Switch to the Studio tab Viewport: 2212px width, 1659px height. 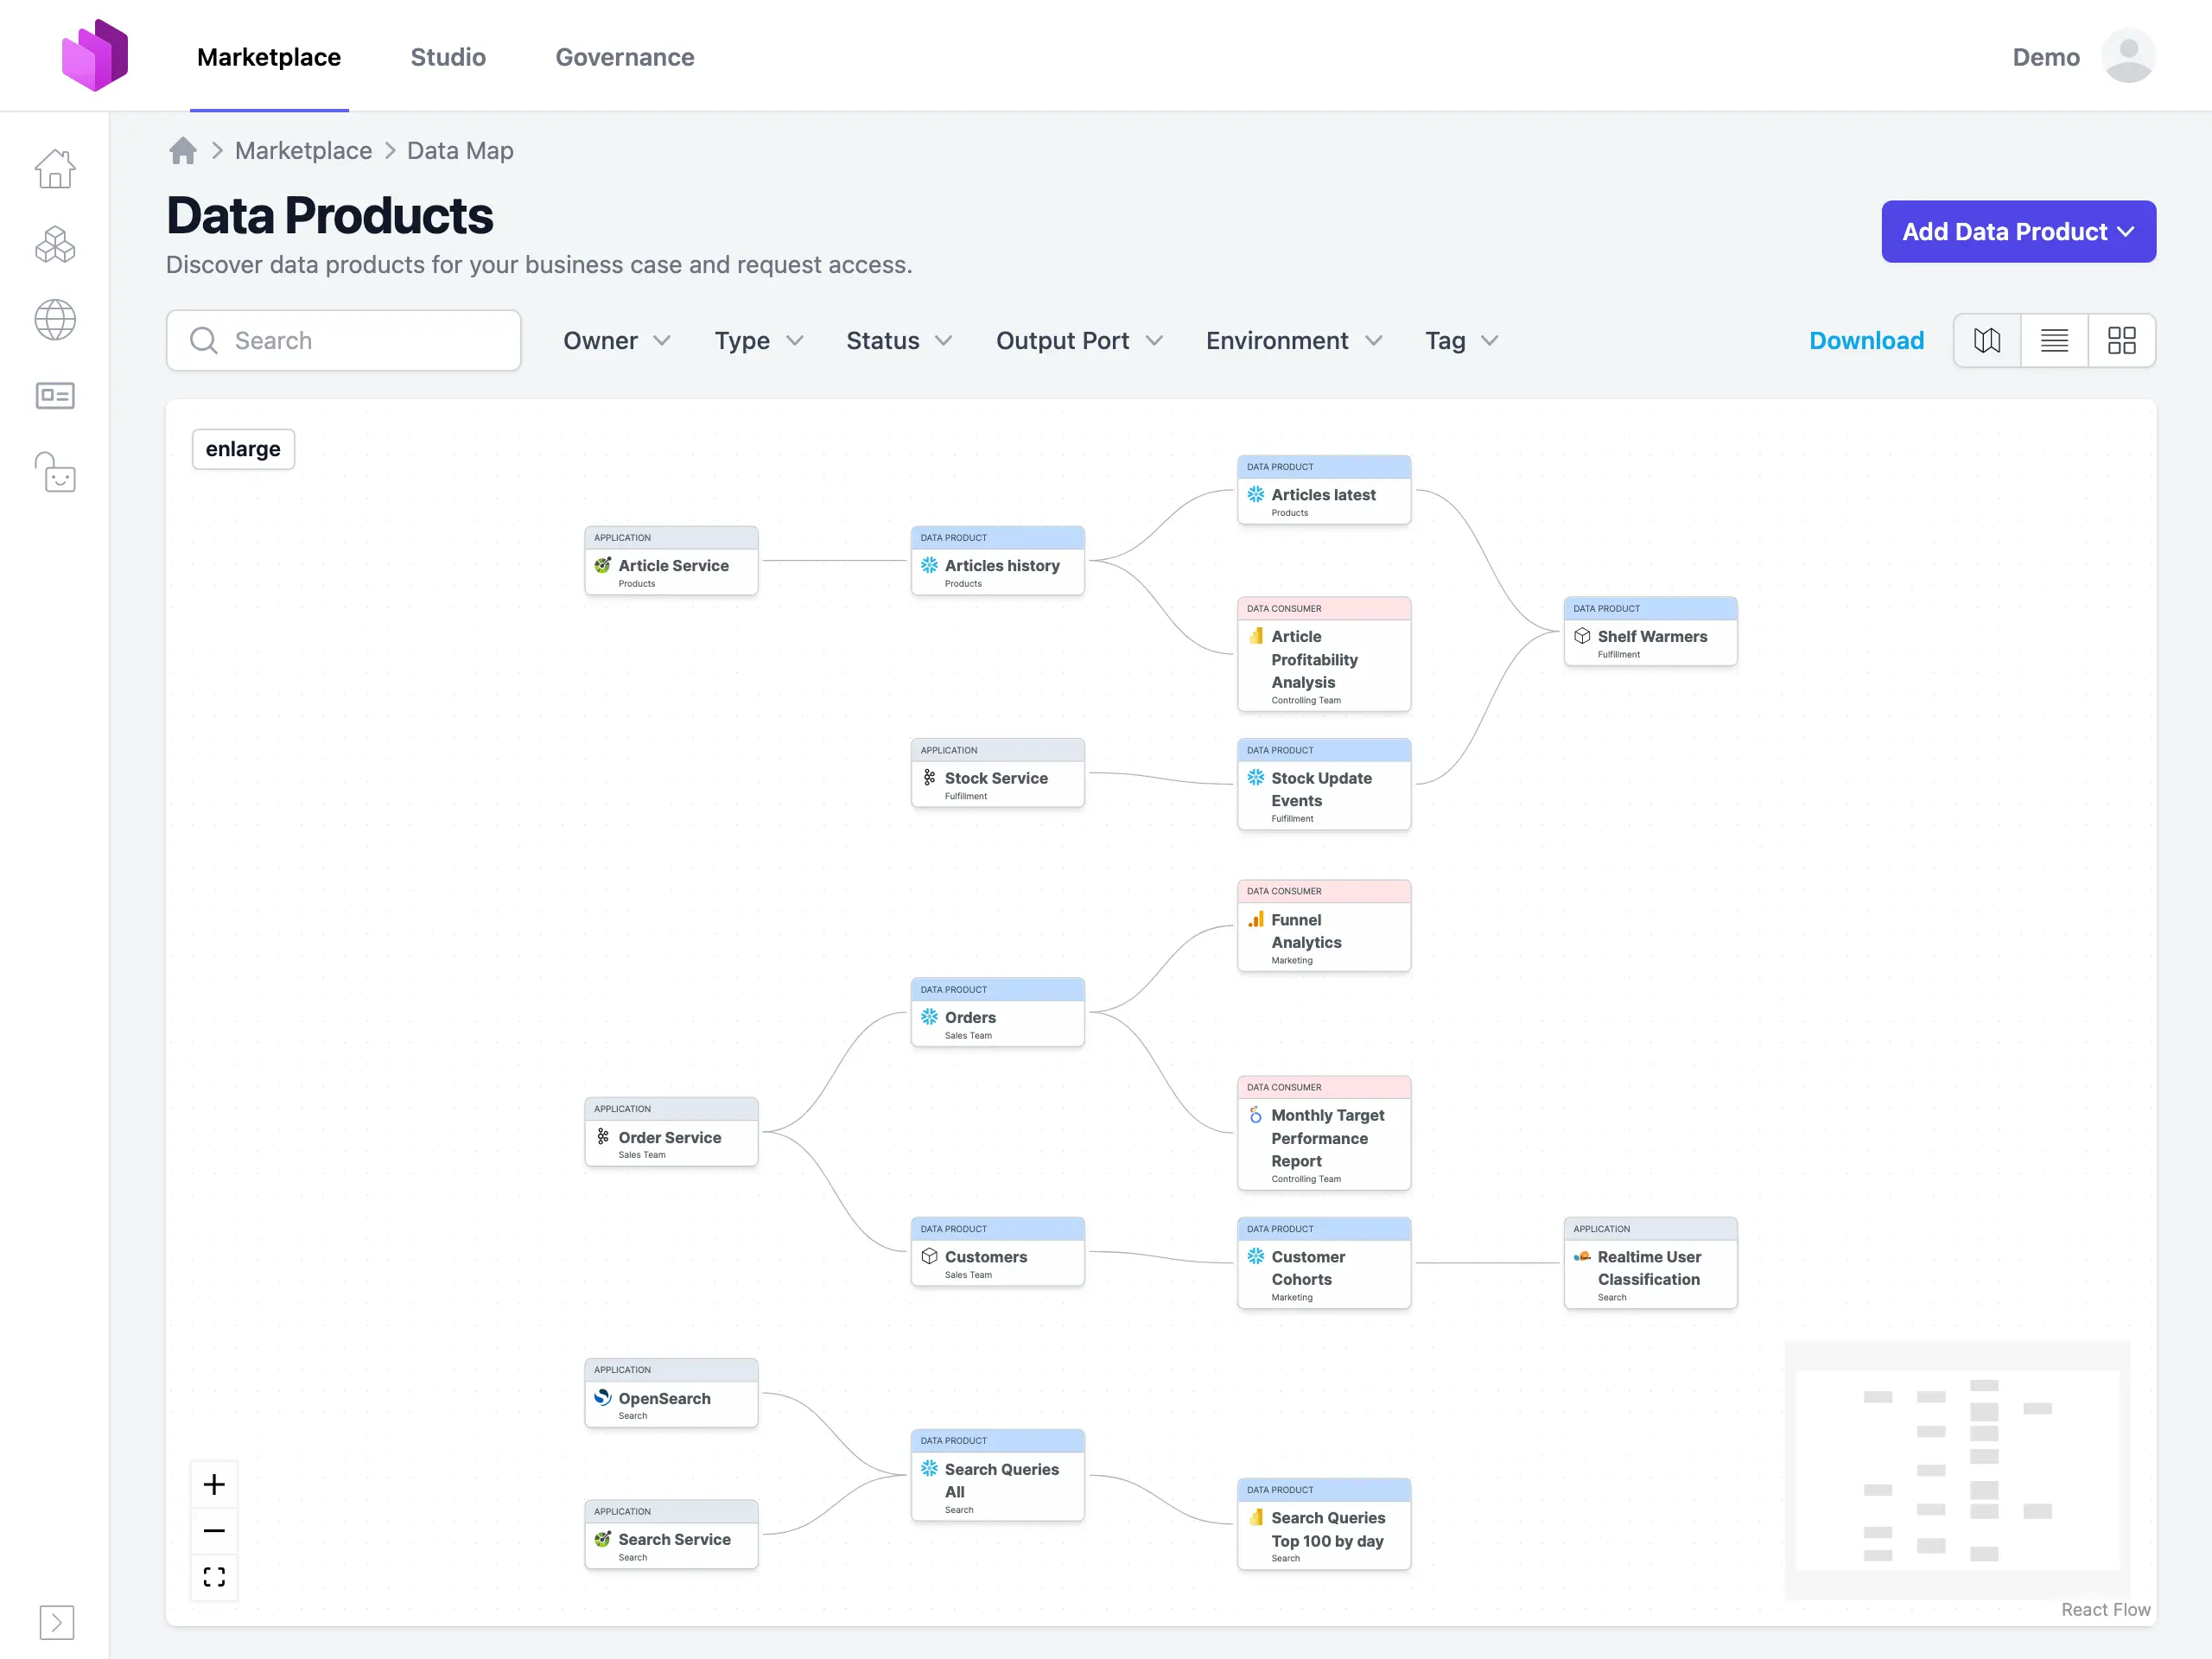[x=448, y=57]
